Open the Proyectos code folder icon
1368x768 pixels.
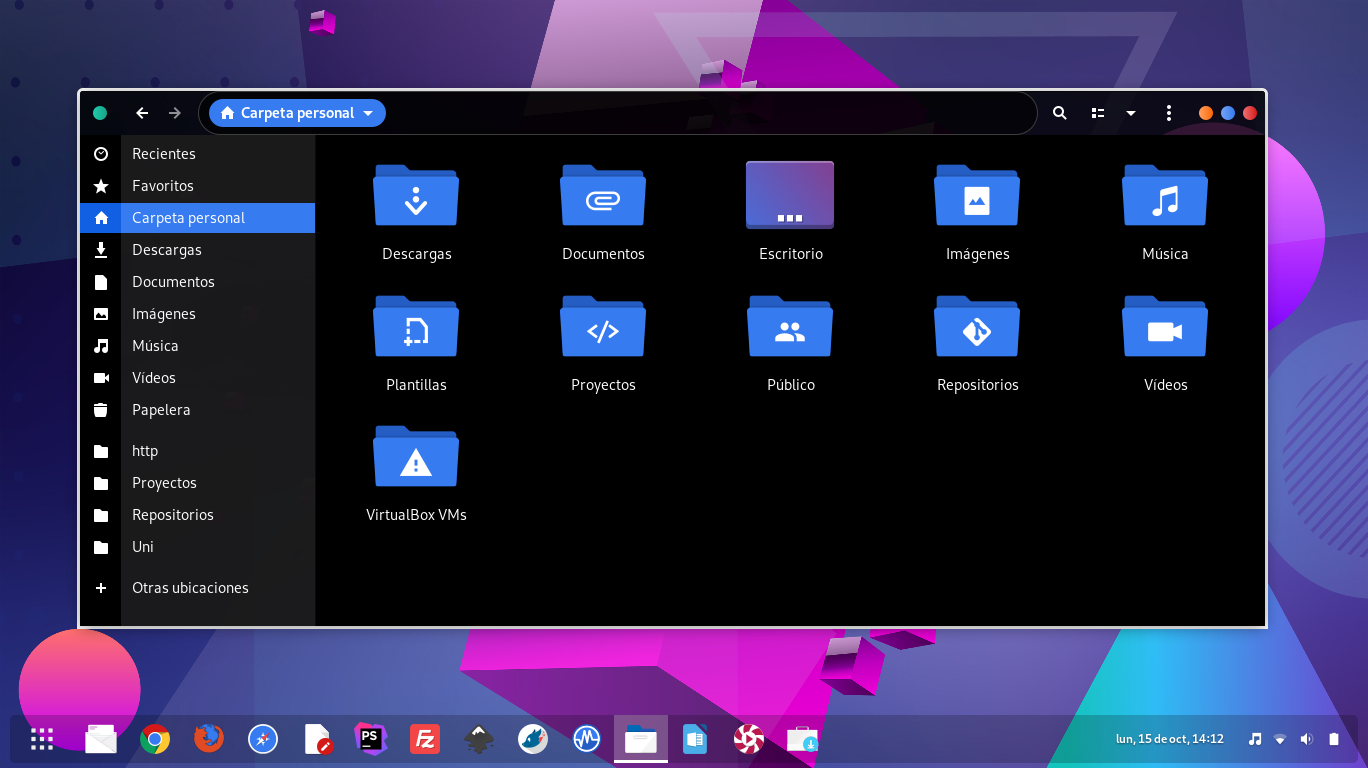coord(603,326)
